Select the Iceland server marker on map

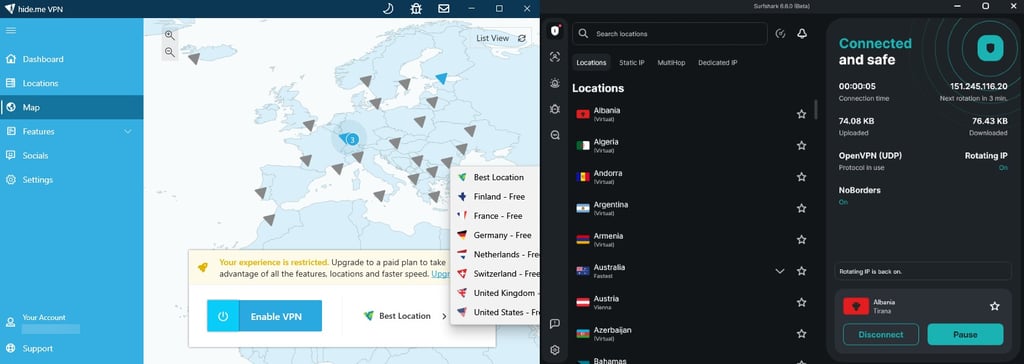[194, 59]
